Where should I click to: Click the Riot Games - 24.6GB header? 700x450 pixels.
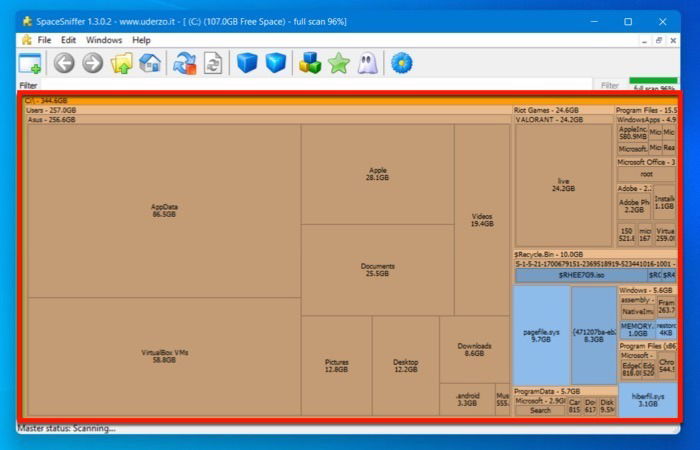563,110
